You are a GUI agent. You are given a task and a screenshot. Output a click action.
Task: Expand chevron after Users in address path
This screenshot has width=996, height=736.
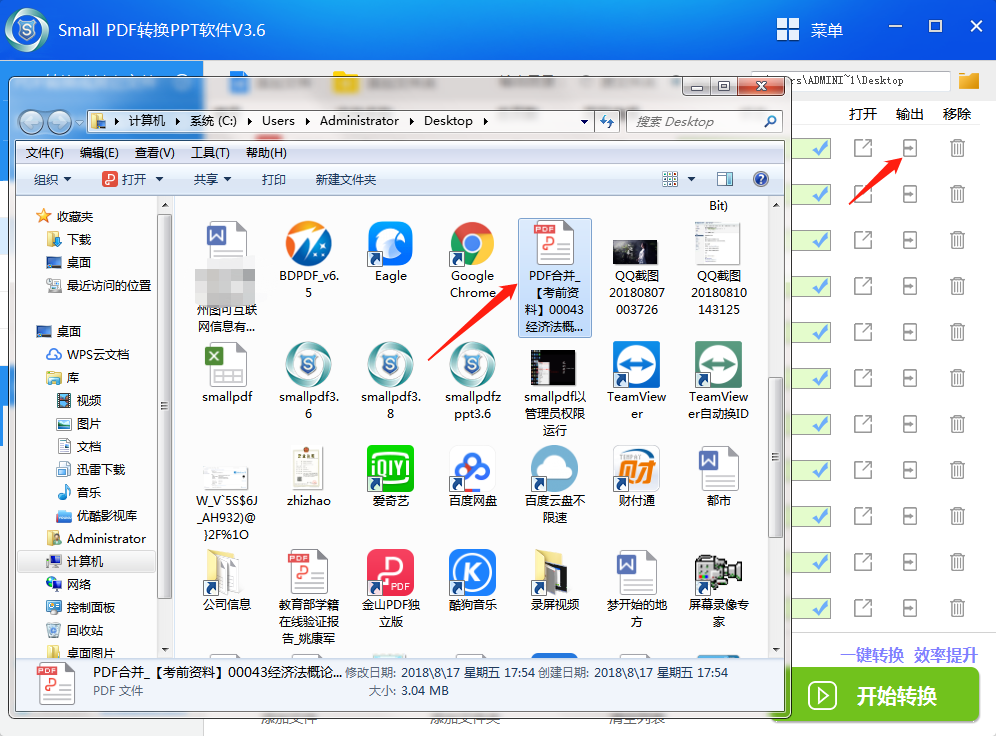(x=307, y=121)
